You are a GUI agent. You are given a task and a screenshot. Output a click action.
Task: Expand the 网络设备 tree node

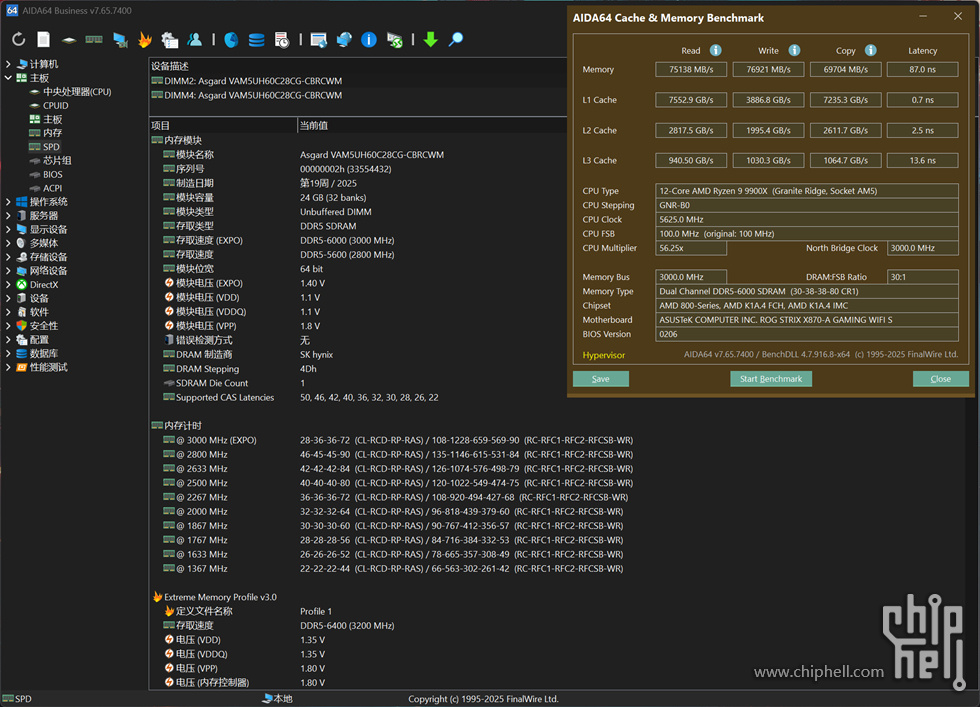point(8,270)
